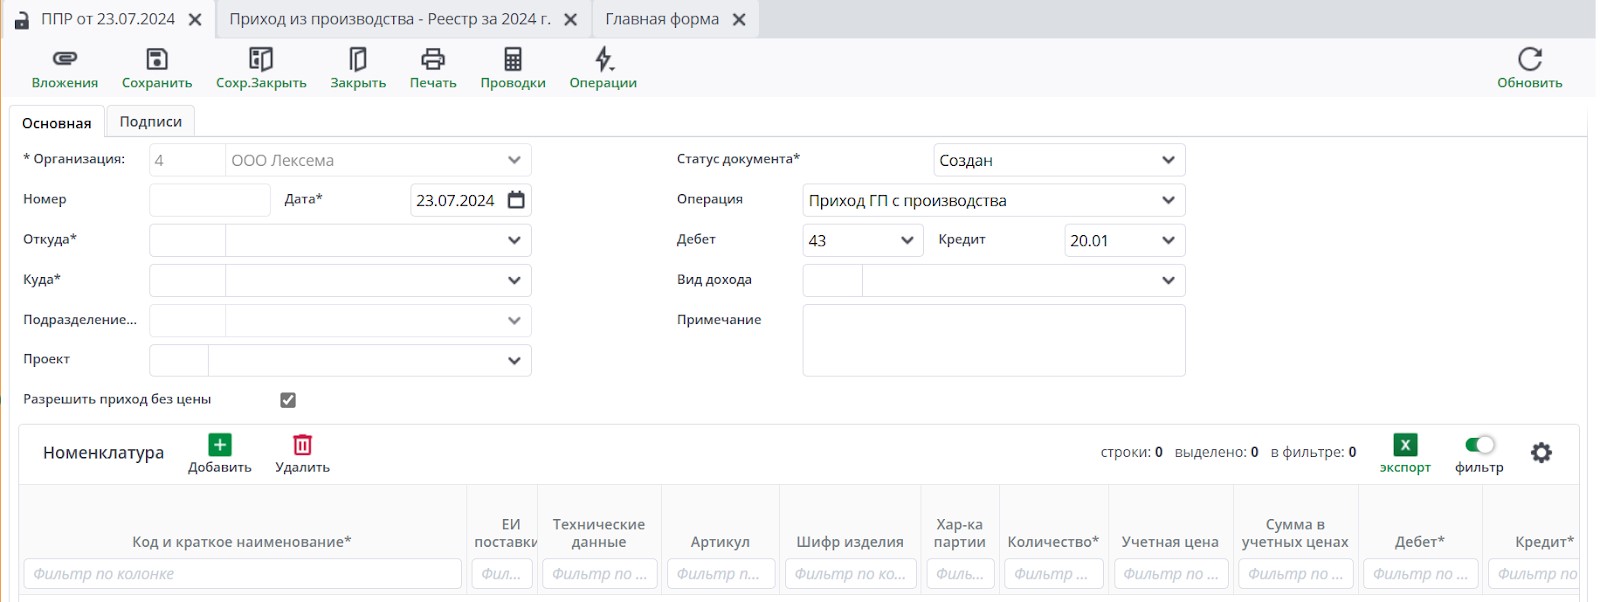Open the date calendar picker
Image resolution: width=1600 pixels, height=602 pixels.
click(x=516, y=200)
